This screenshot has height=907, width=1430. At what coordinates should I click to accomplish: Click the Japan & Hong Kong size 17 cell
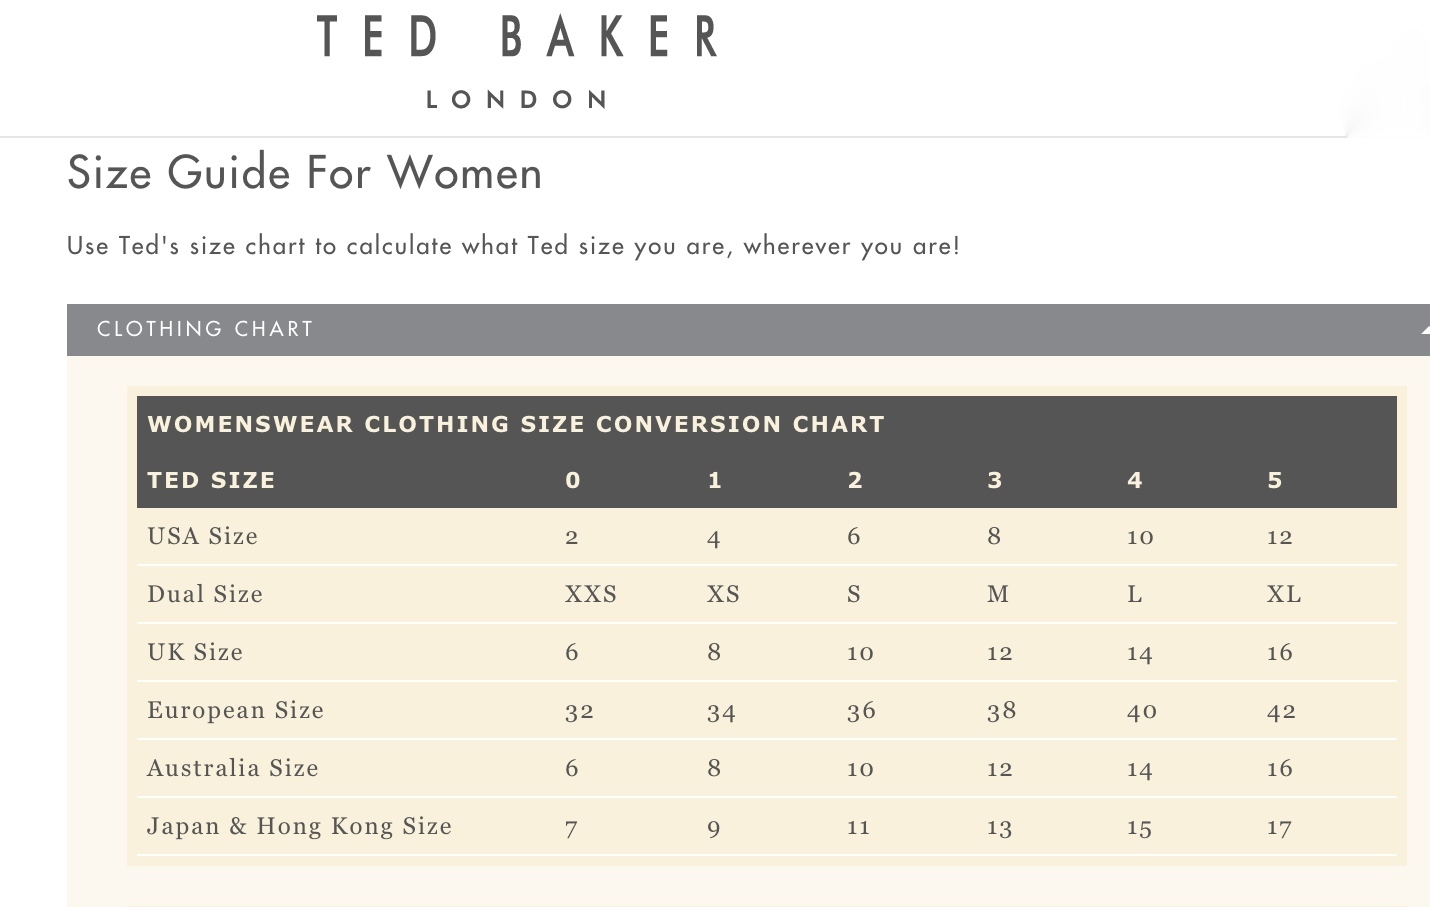tap(1279, 828)
